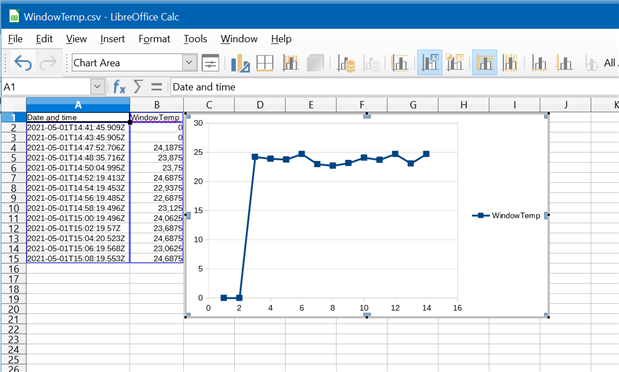Image resolution: width=619 pixels, height=372 pixels.
Task: Click cell 'Date and time' in A1
Action: [x=78, y=117]
